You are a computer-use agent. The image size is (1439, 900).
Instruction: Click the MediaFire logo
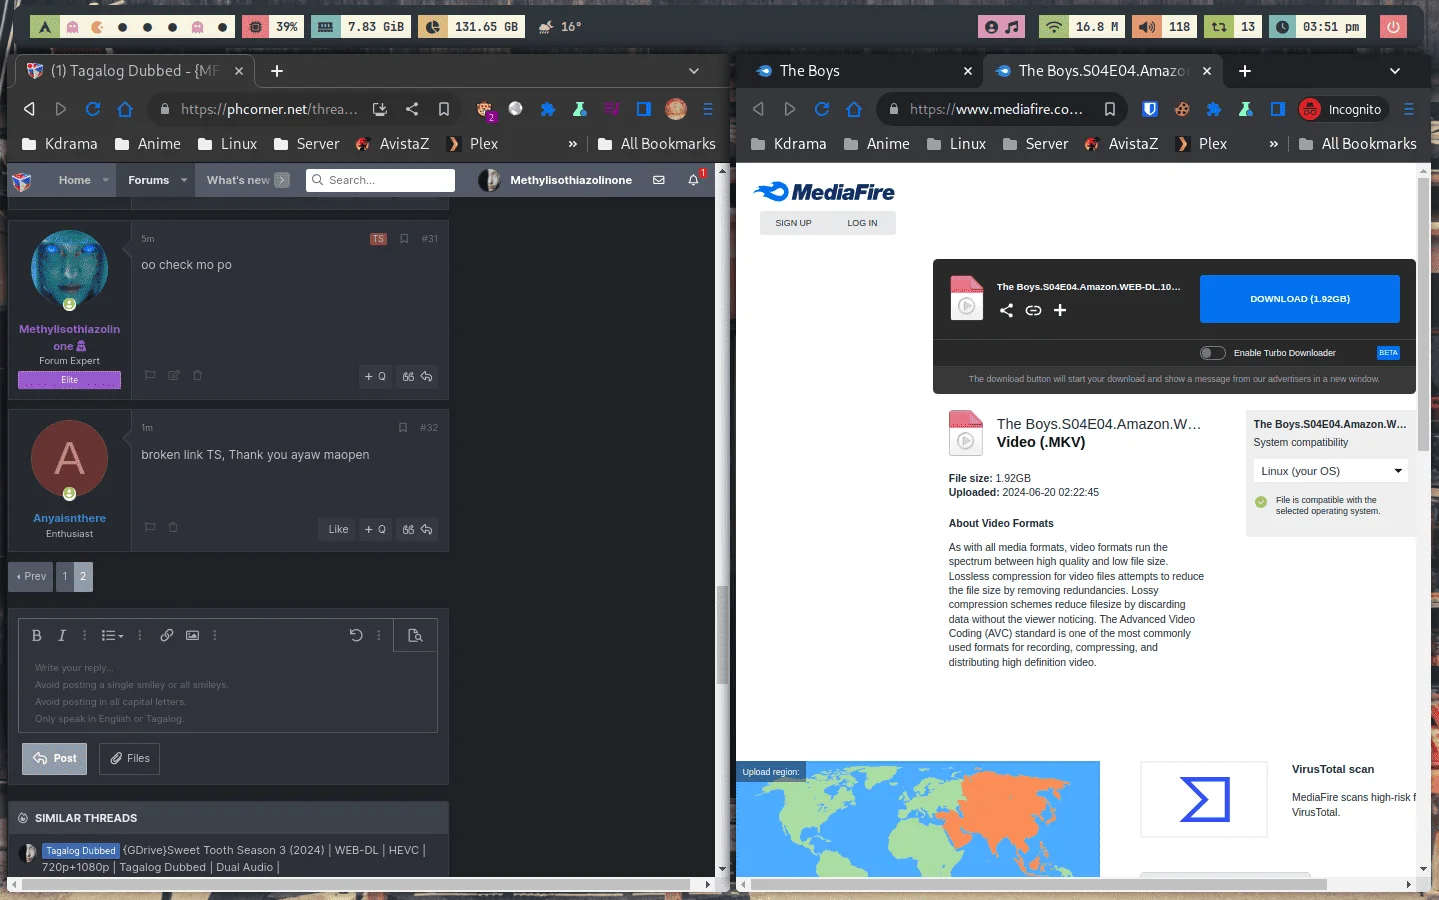(824, 192)
